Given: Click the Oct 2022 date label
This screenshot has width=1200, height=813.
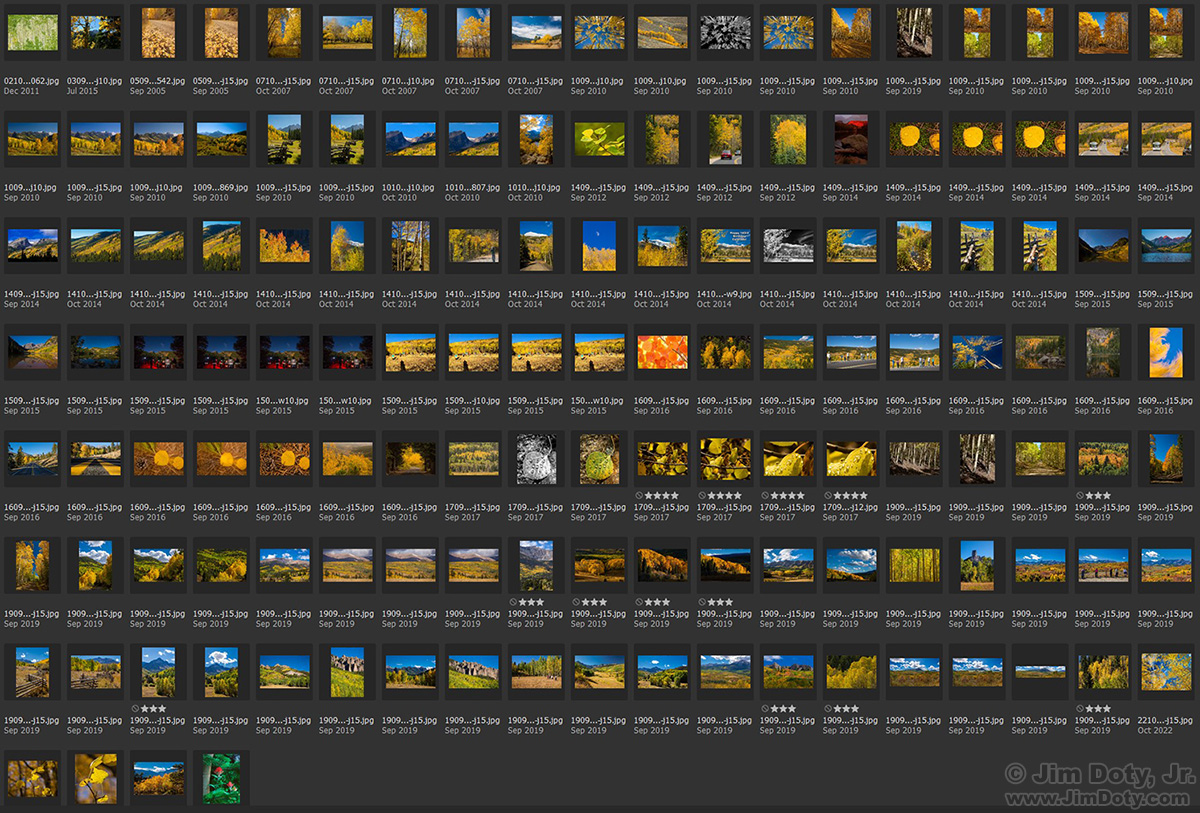Looking at the screenshot, I should 1155,730.
